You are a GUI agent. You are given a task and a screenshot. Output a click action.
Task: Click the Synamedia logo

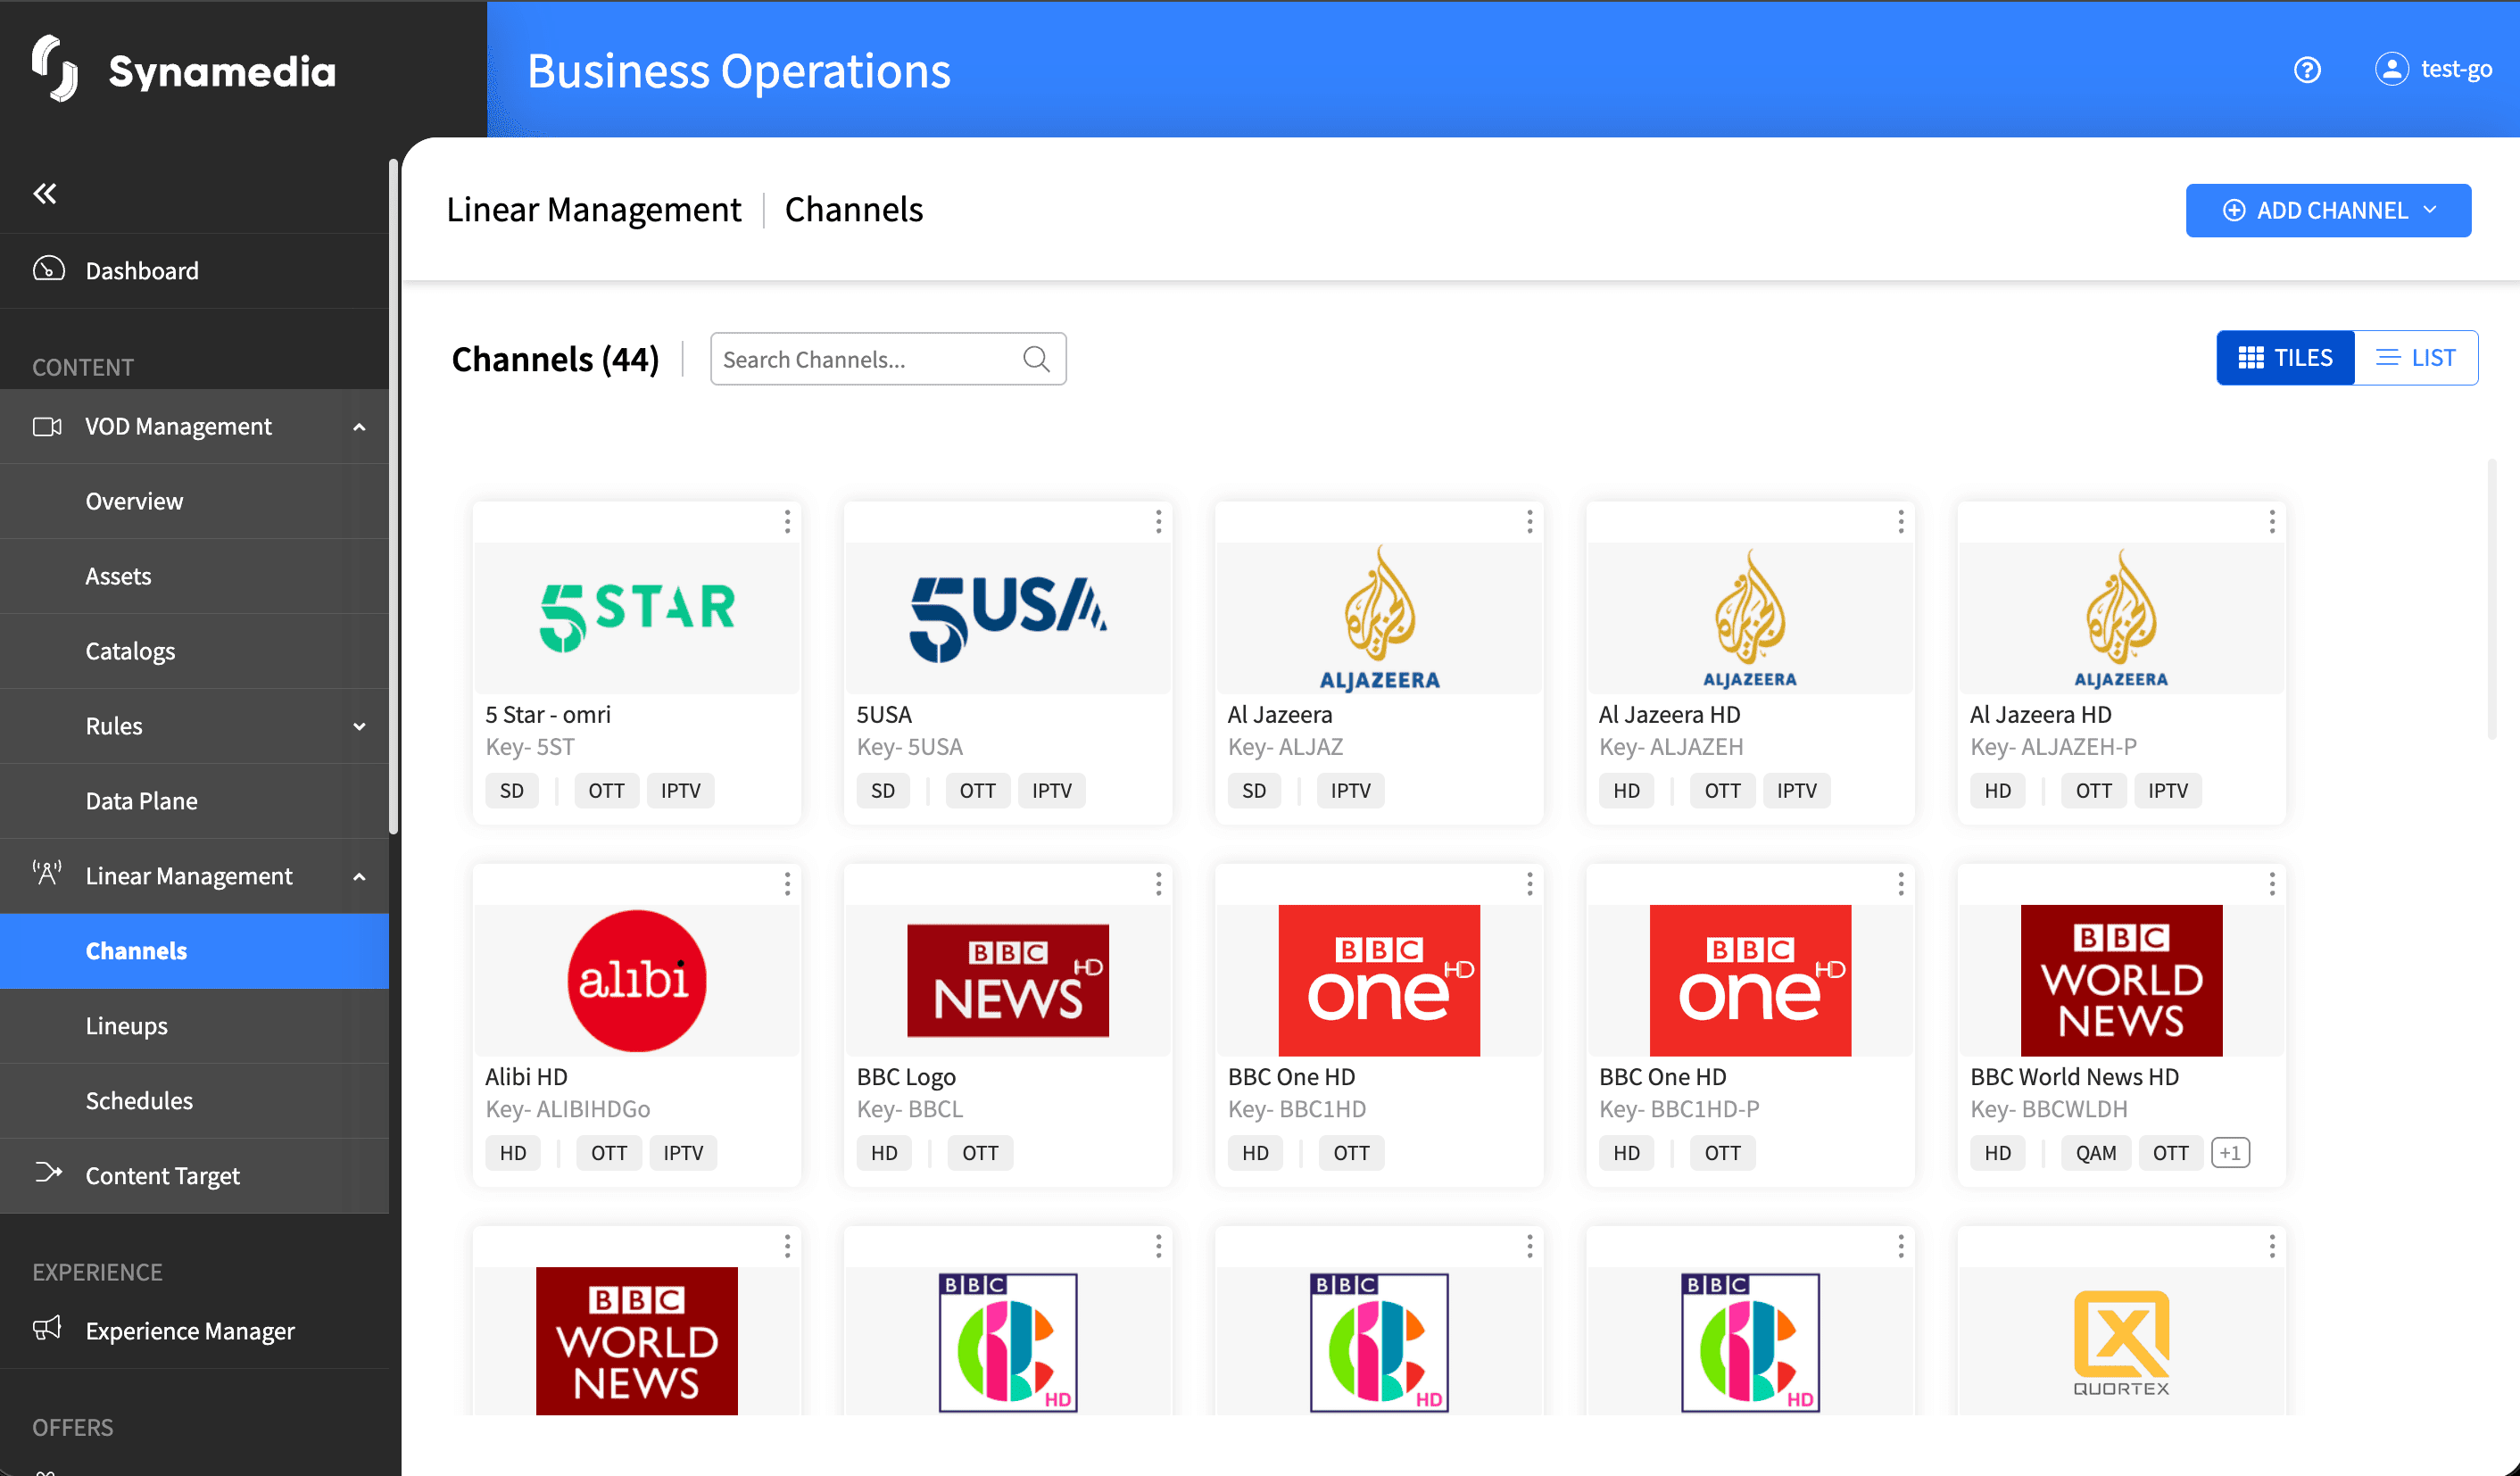click(184, 69)
